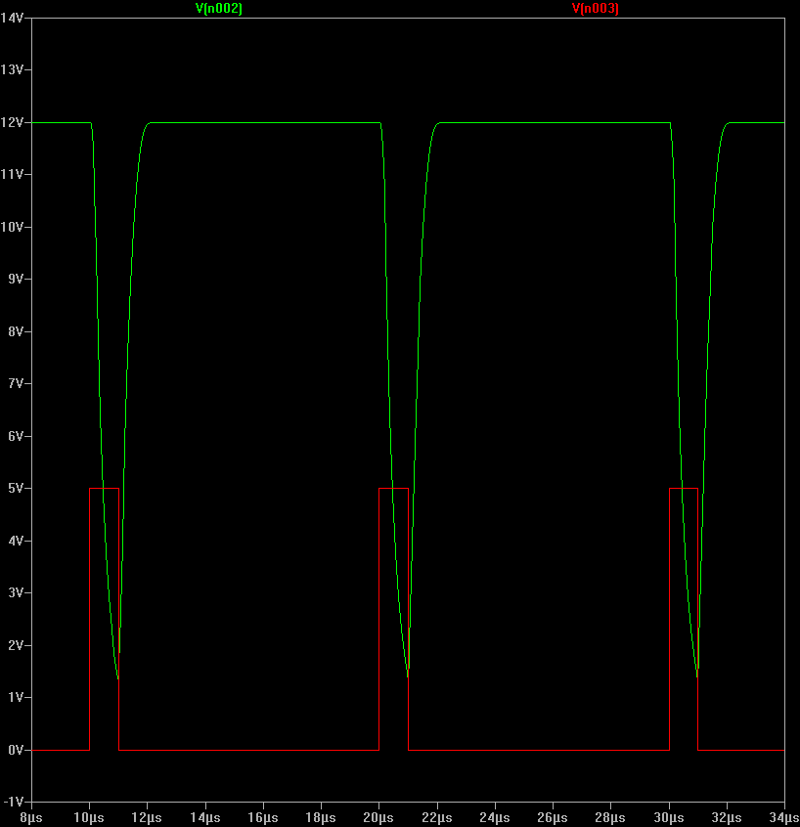Image resolution: width=800 pixels, height=827 pixels.
Task: Click the 0V label on the voltage axis
Action: tap(16, 750)
